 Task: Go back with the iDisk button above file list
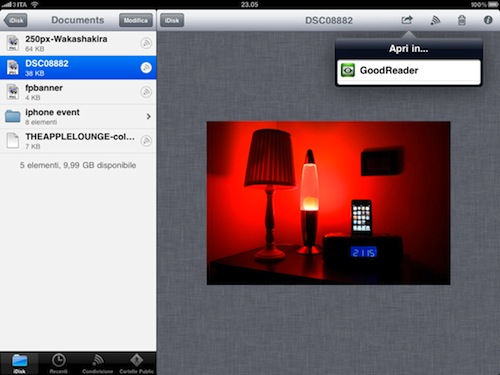click(16, 20)
